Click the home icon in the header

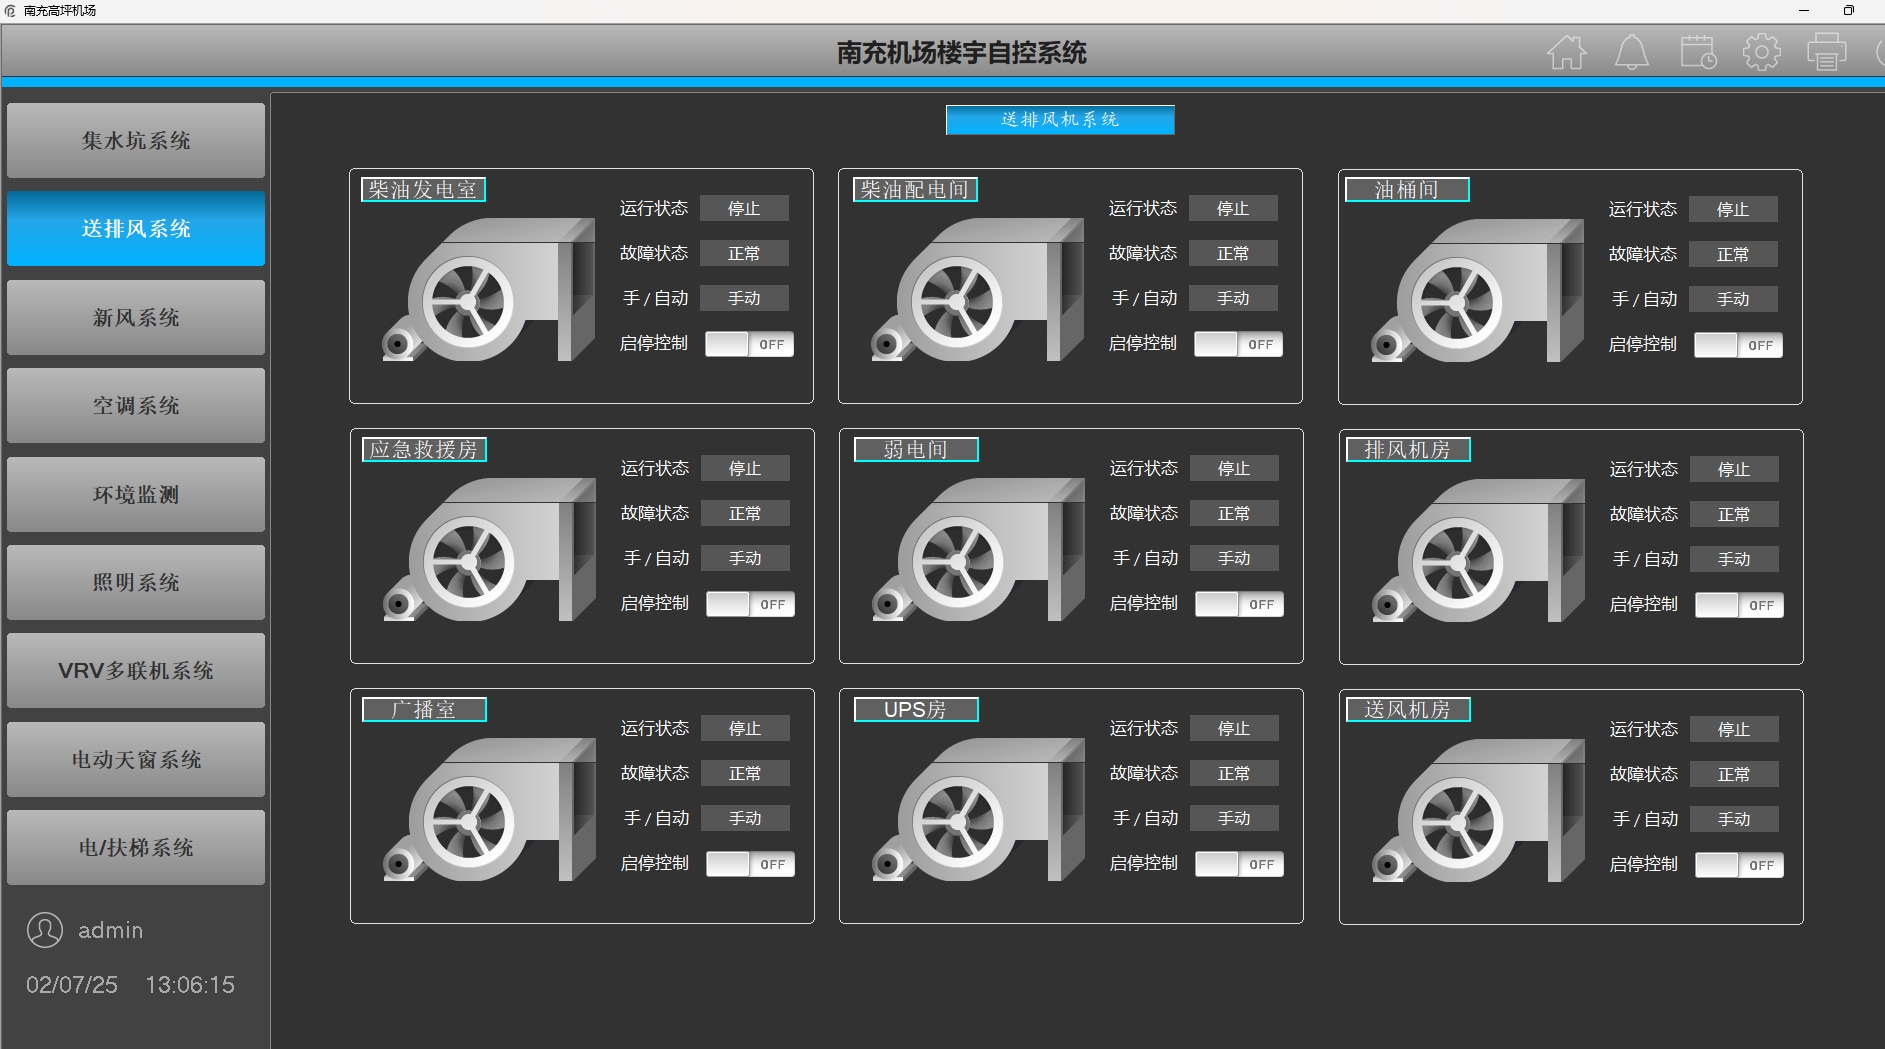pyautogui.click(x=1566, y=52)
